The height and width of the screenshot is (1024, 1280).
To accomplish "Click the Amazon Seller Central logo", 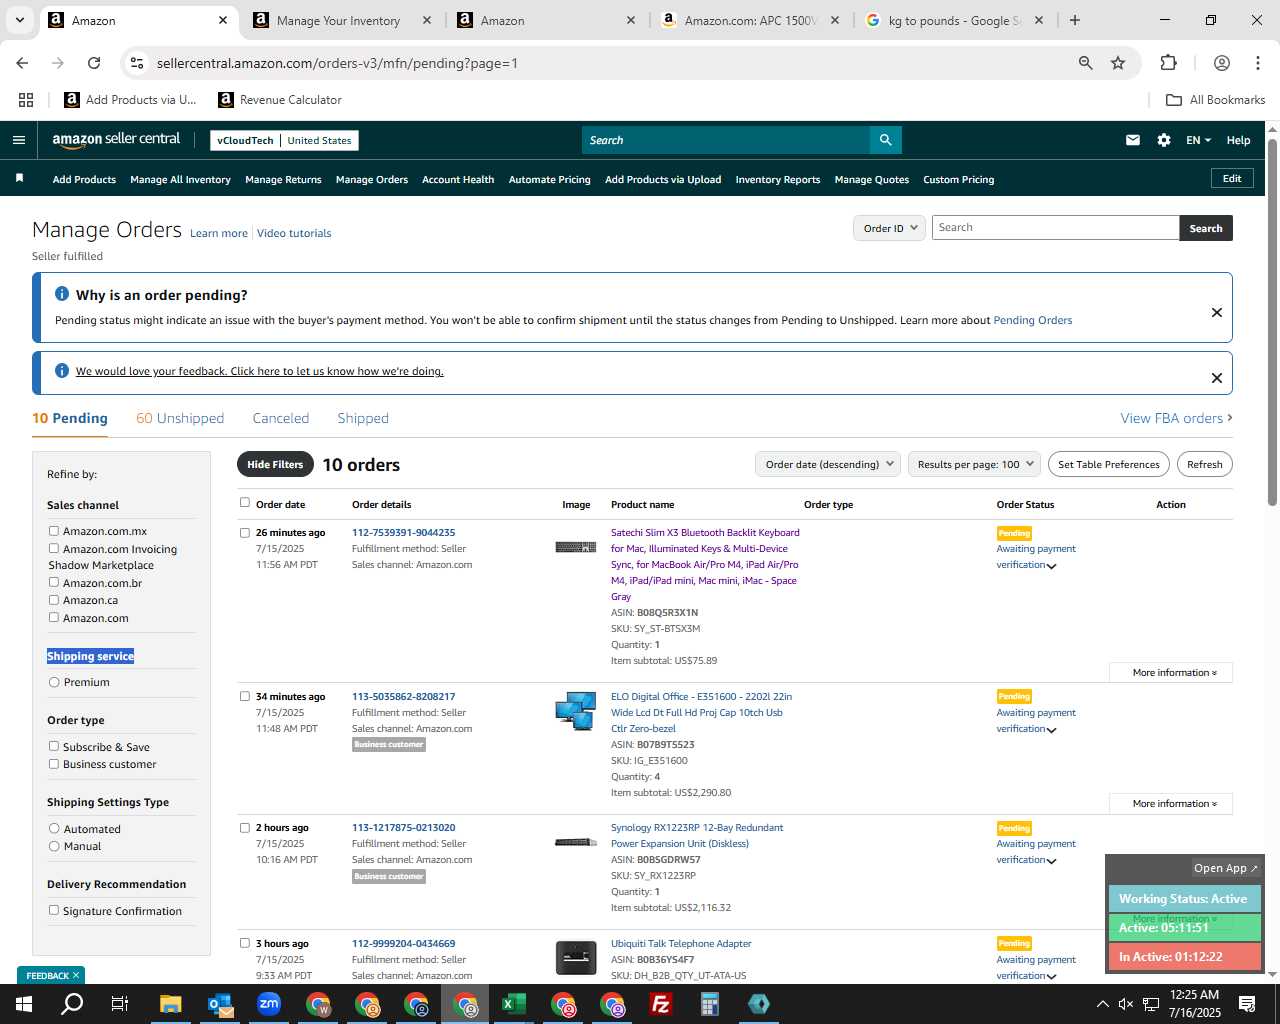I will coord(116,140).
